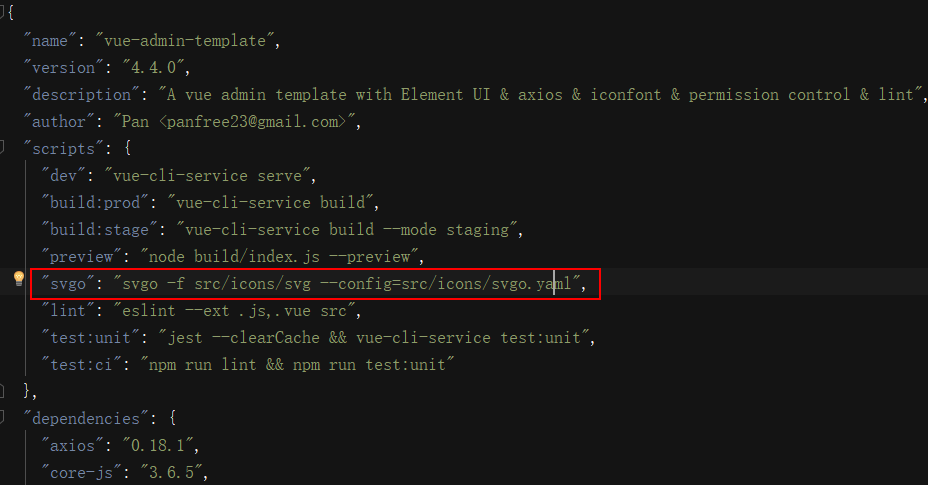Click inside the description string text
The width and height of the screenshot is (928, 485).
540,95
